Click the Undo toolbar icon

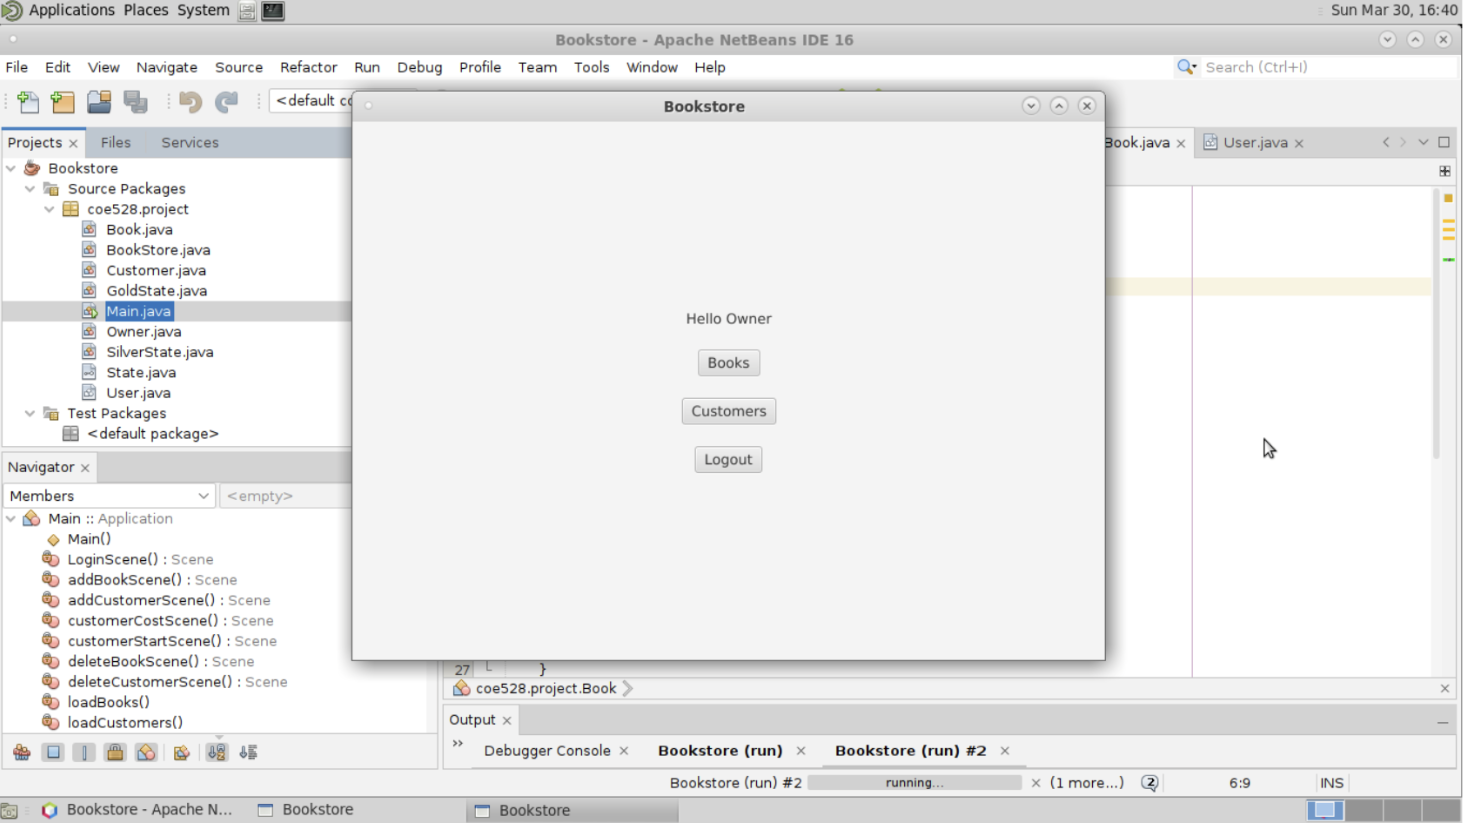(190, 101)
